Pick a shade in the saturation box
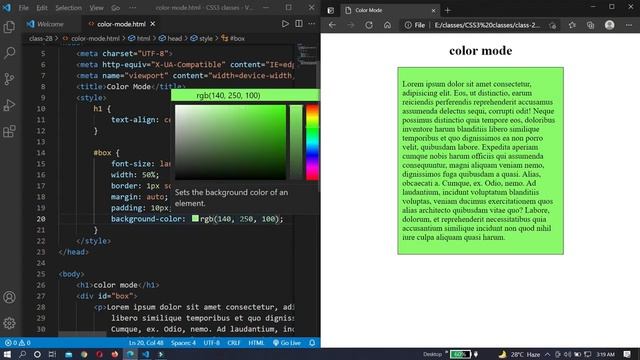The height and width of the screenshot is (360, 640). click(230, 142)
